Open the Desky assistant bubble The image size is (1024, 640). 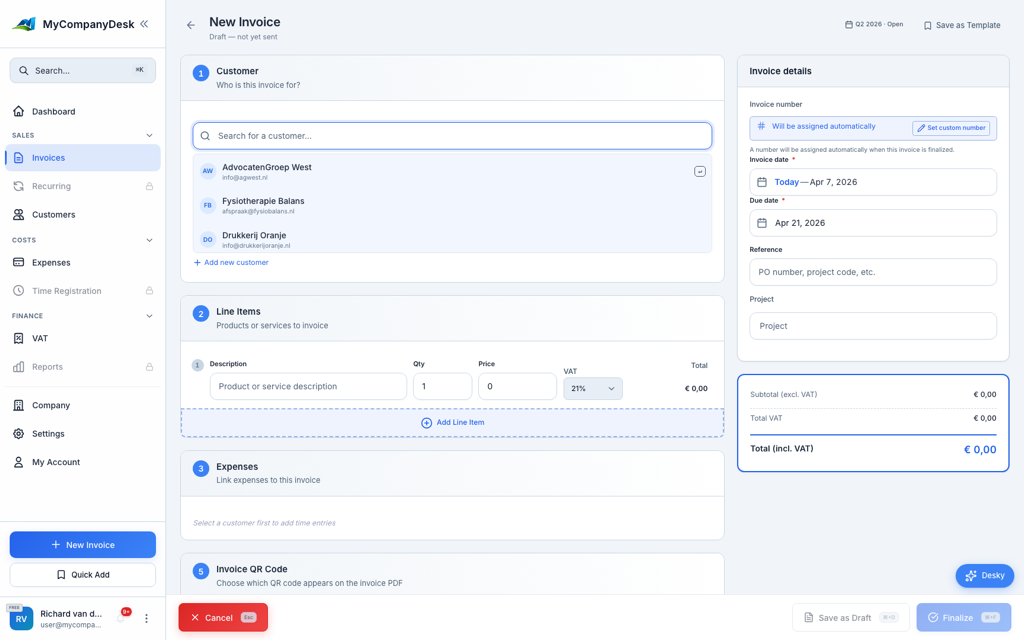984,575
